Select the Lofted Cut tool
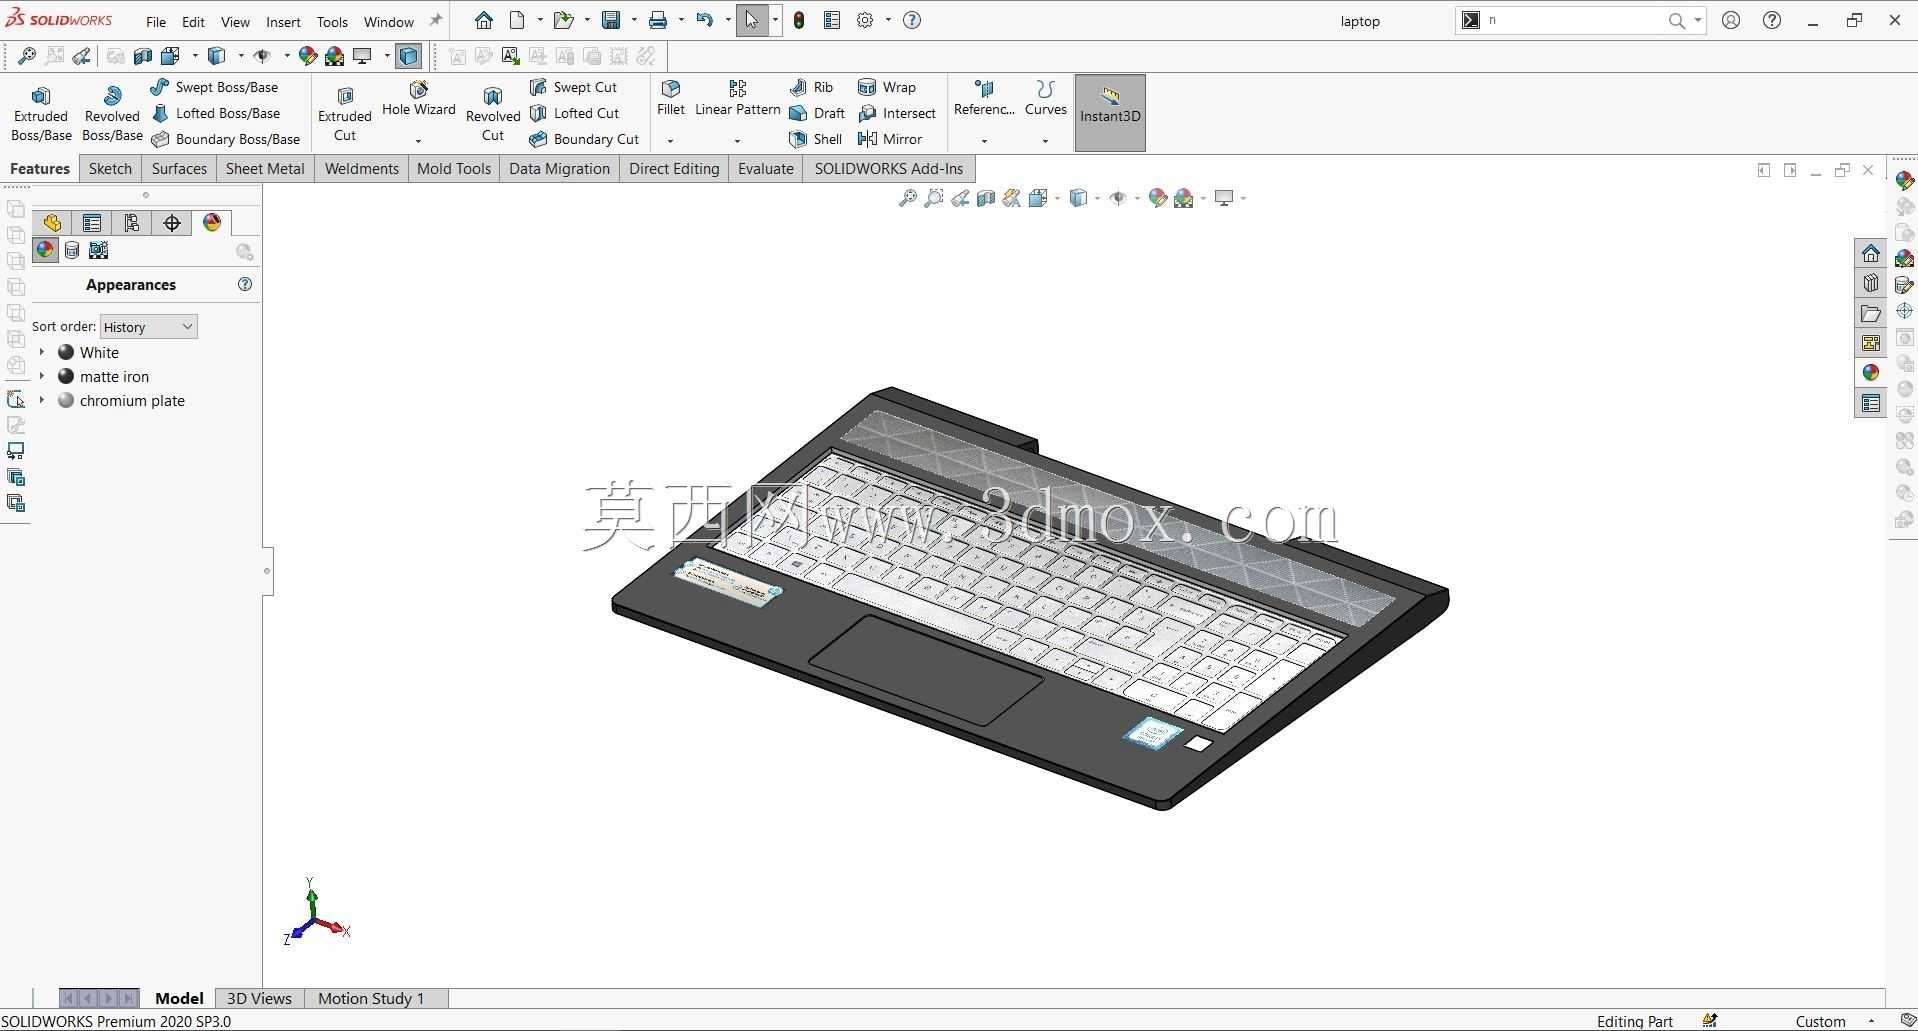This screenshot has height=1031, width=1918. click(x=575, y=113)
